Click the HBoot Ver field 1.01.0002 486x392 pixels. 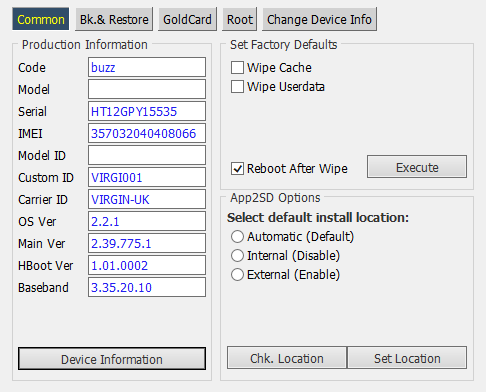(x=147, y=265)
